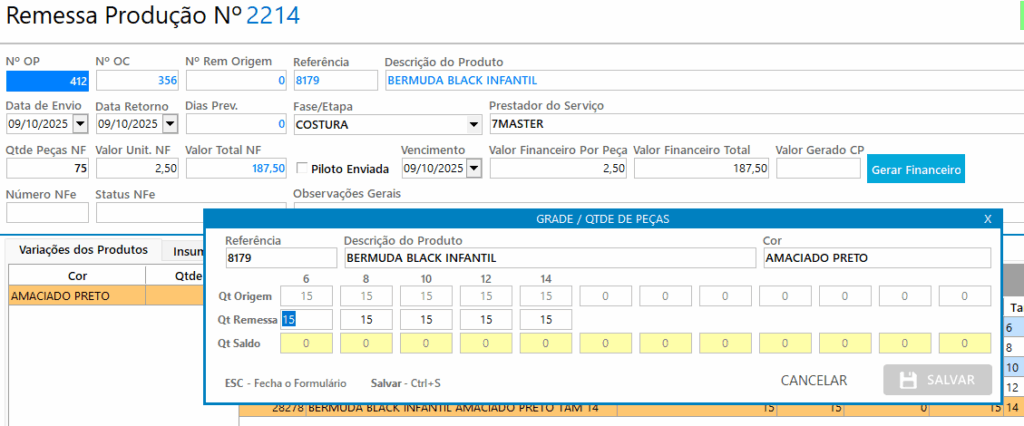Expand the Fase/Etapa COSTURA dropdown
This screenshot has height=426, width=1024.
click(473, 124)
